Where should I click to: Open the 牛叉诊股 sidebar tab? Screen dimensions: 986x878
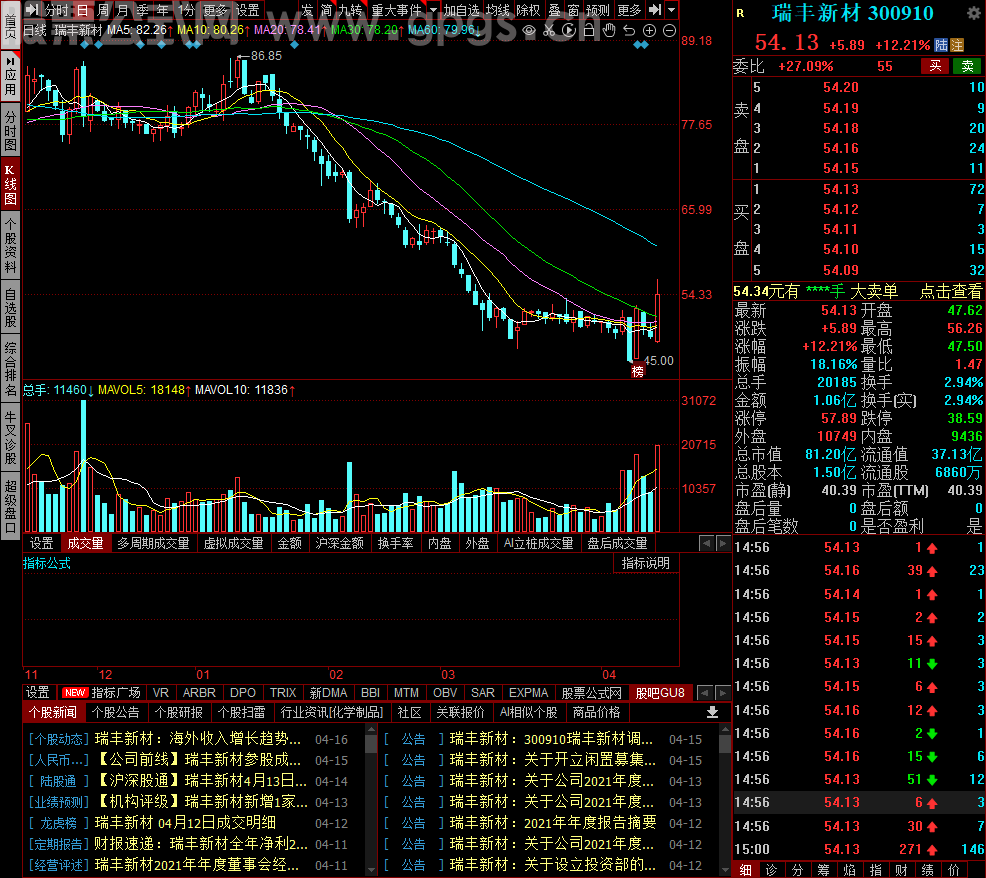tap(10, 437)
